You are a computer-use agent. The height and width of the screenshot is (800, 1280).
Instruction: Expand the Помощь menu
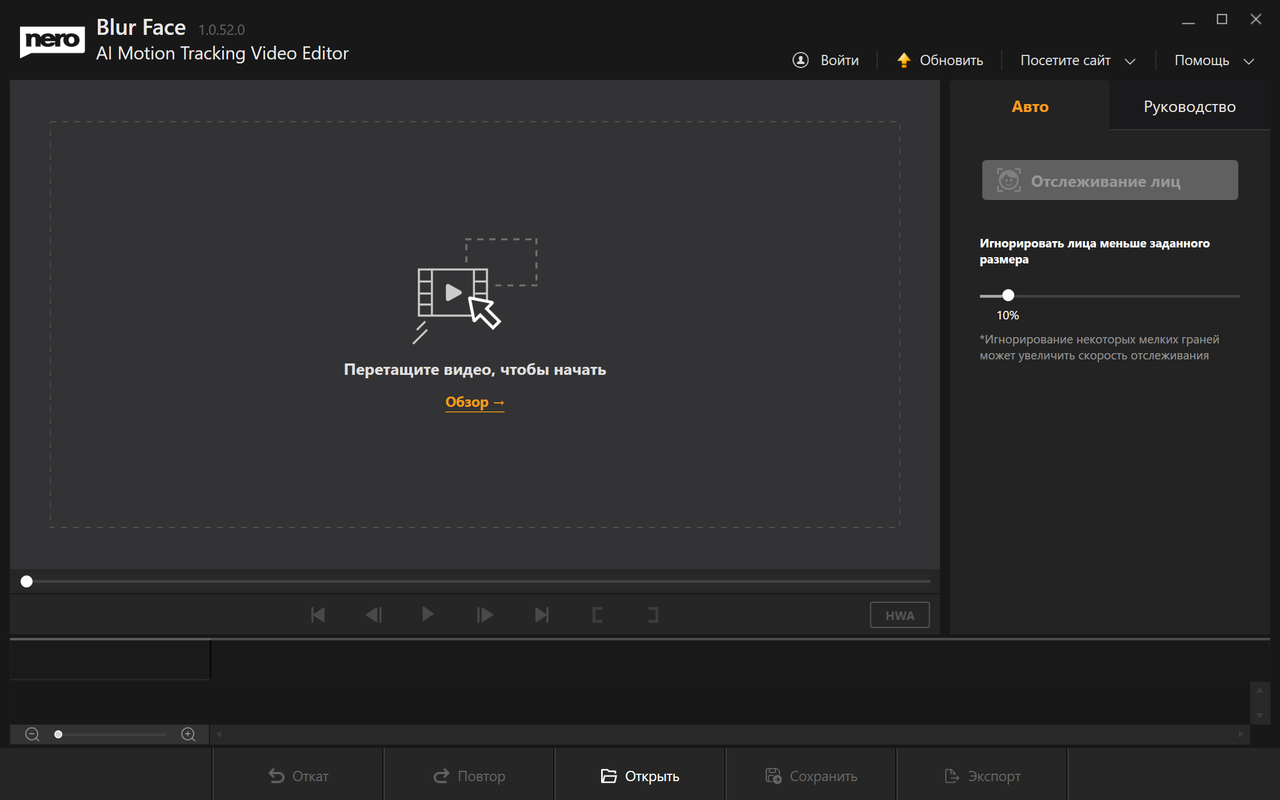click(x=1213, y=60)
